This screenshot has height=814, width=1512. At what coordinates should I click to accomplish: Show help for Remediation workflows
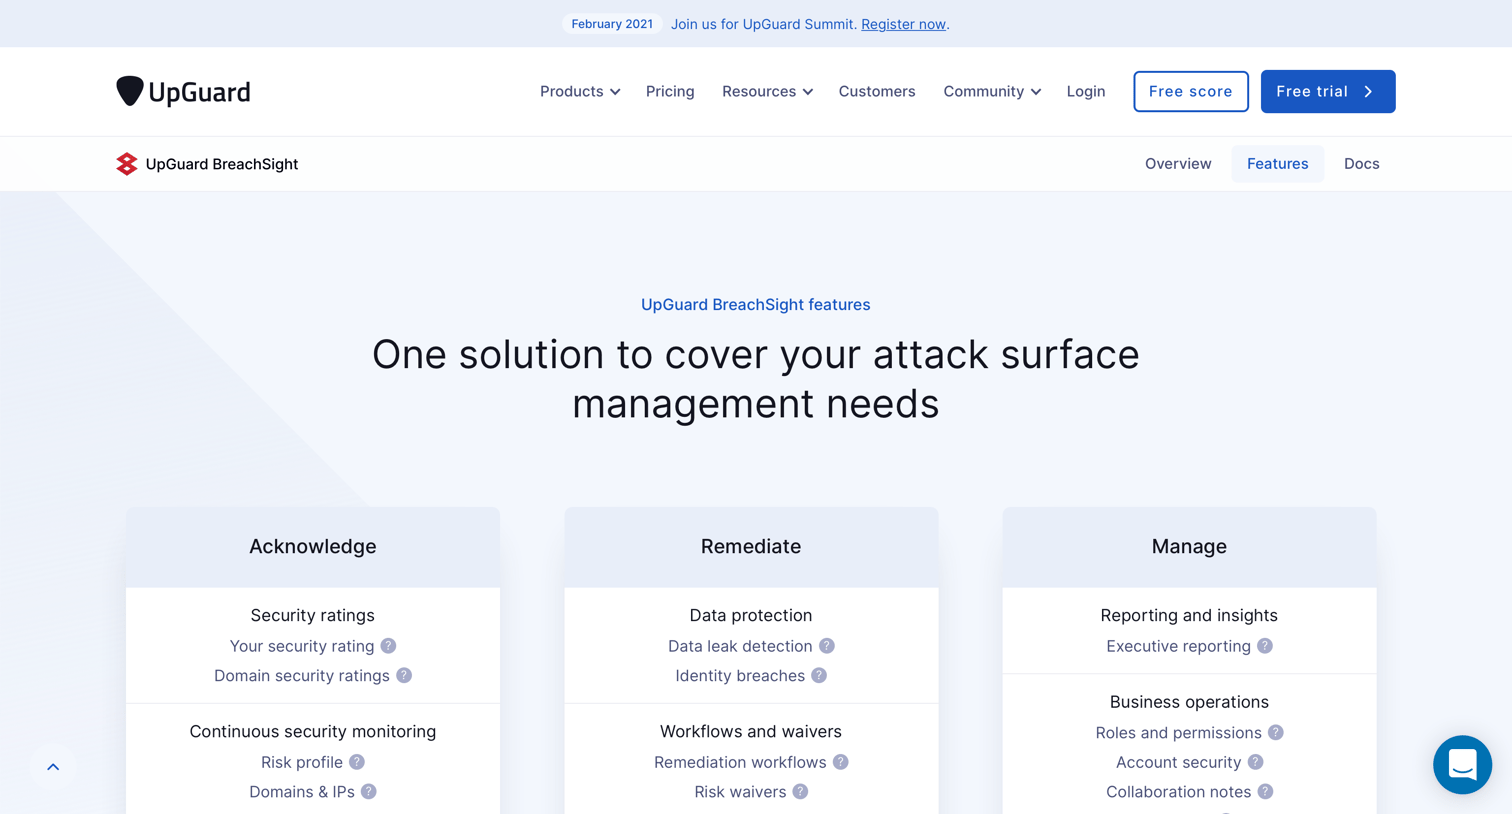pos(841,762)
